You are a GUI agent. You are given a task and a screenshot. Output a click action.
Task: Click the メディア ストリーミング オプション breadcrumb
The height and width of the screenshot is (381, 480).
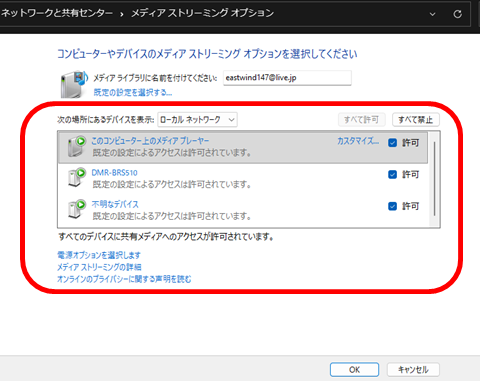pyautogui.click(x=202, y=13)
